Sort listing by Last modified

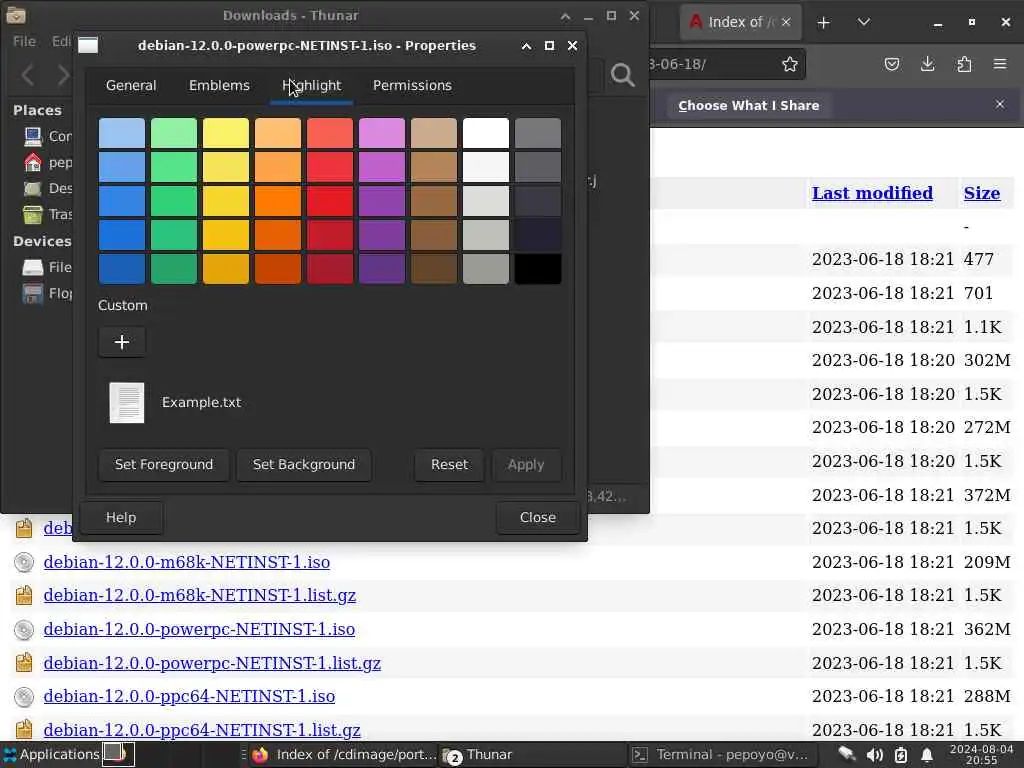[872, 193]
